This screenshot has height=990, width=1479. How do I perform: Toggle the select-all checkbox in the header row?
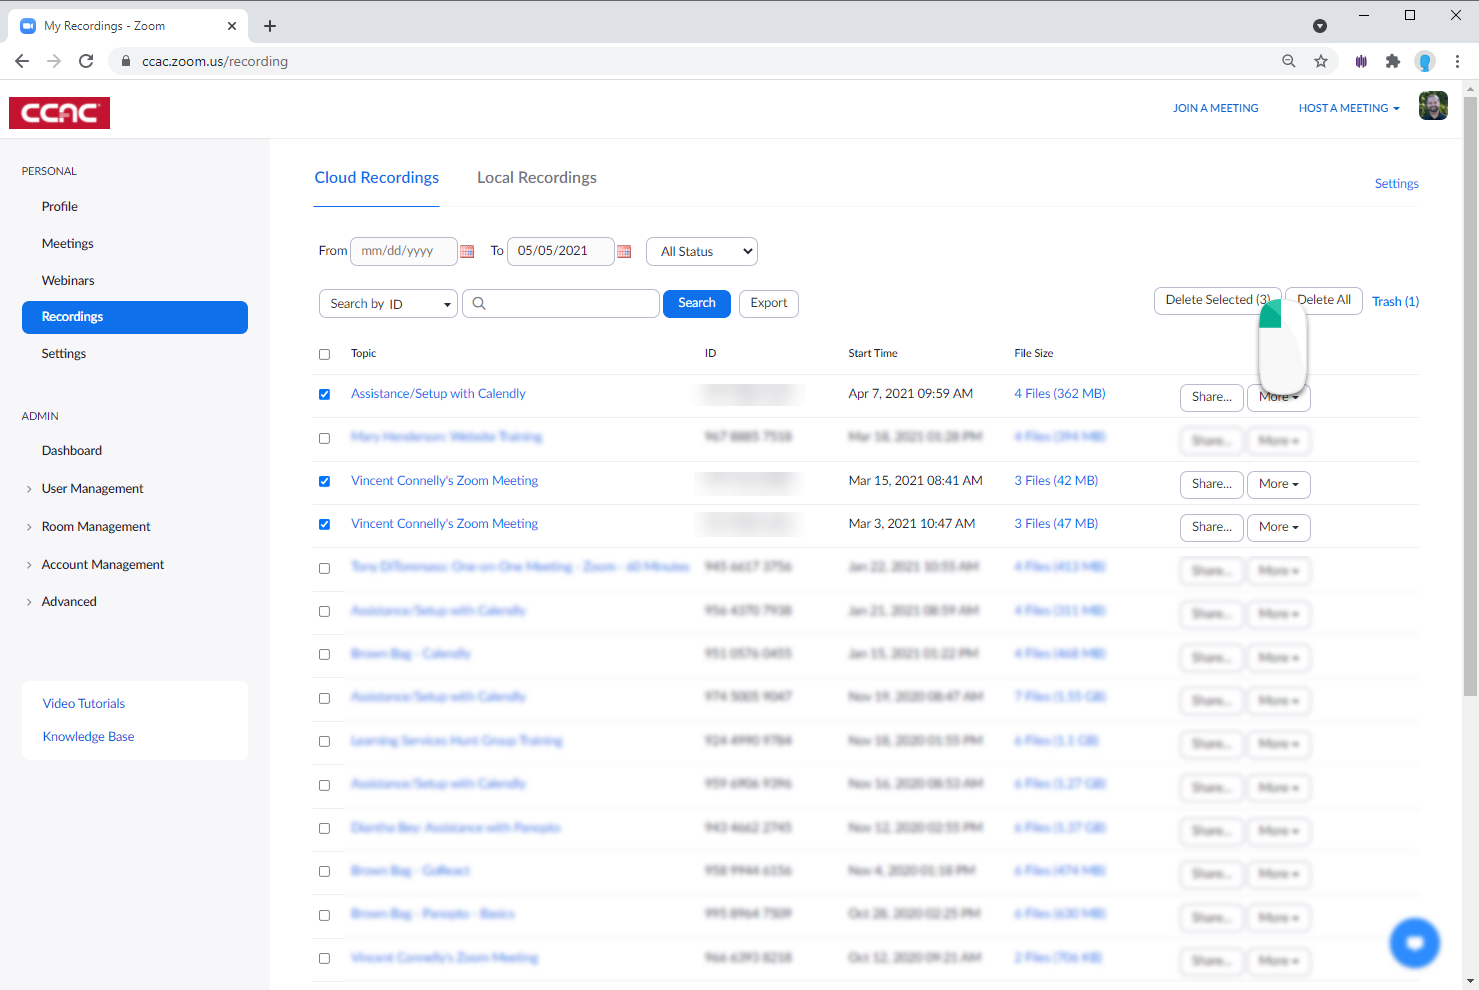pos(324,354)
